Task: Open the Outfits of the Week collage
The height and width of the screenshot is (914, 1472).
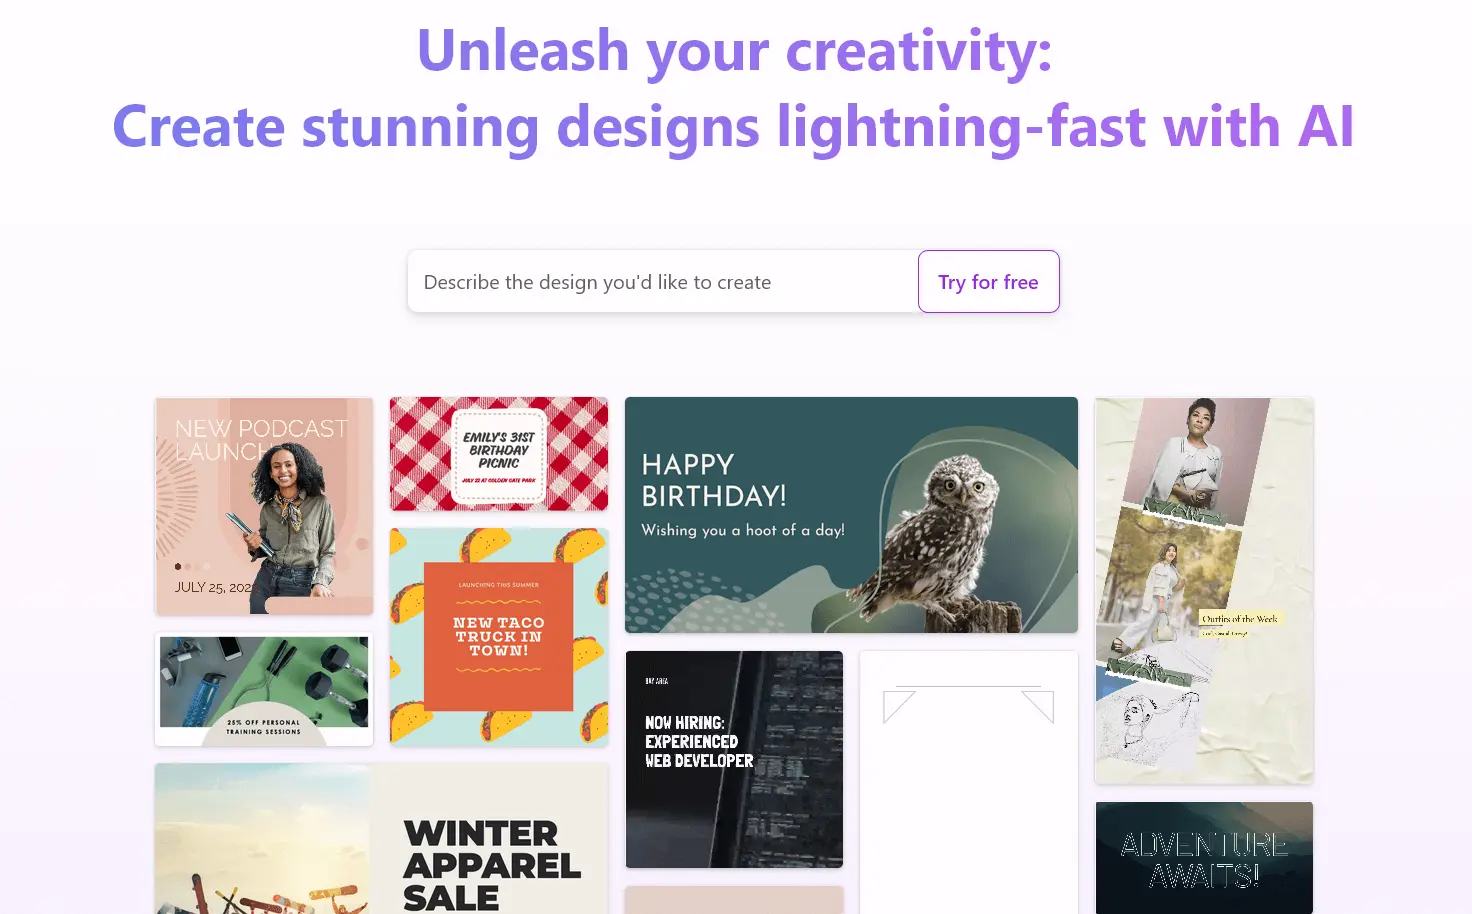Action: tap(1204, 590)
